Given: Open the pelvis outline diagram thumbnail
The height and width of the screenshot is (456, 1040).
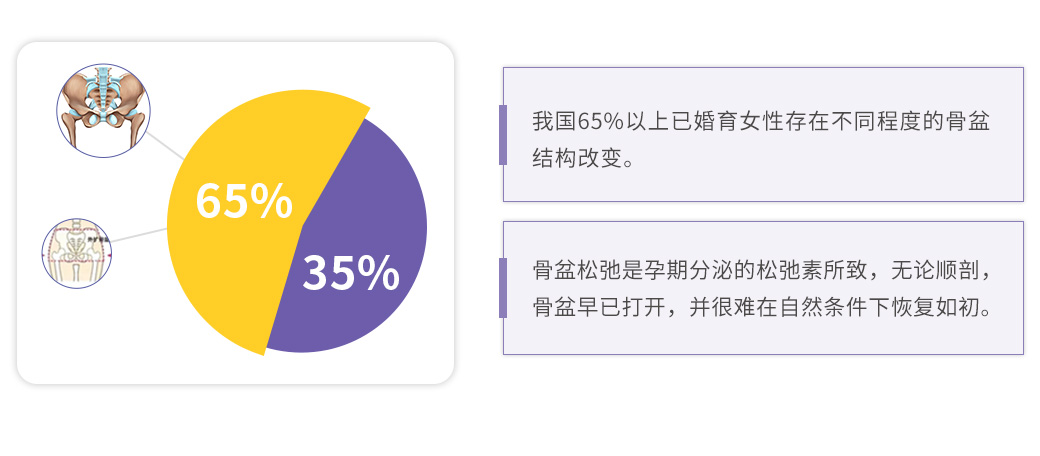Looking at the screenshot, I should pos(78,253).
